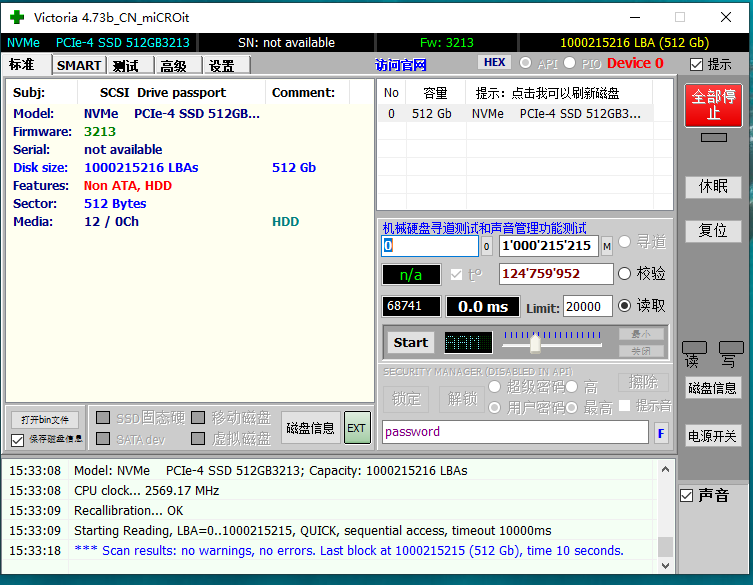Click the log scrollbar down arrow

[x=665, y=565]
